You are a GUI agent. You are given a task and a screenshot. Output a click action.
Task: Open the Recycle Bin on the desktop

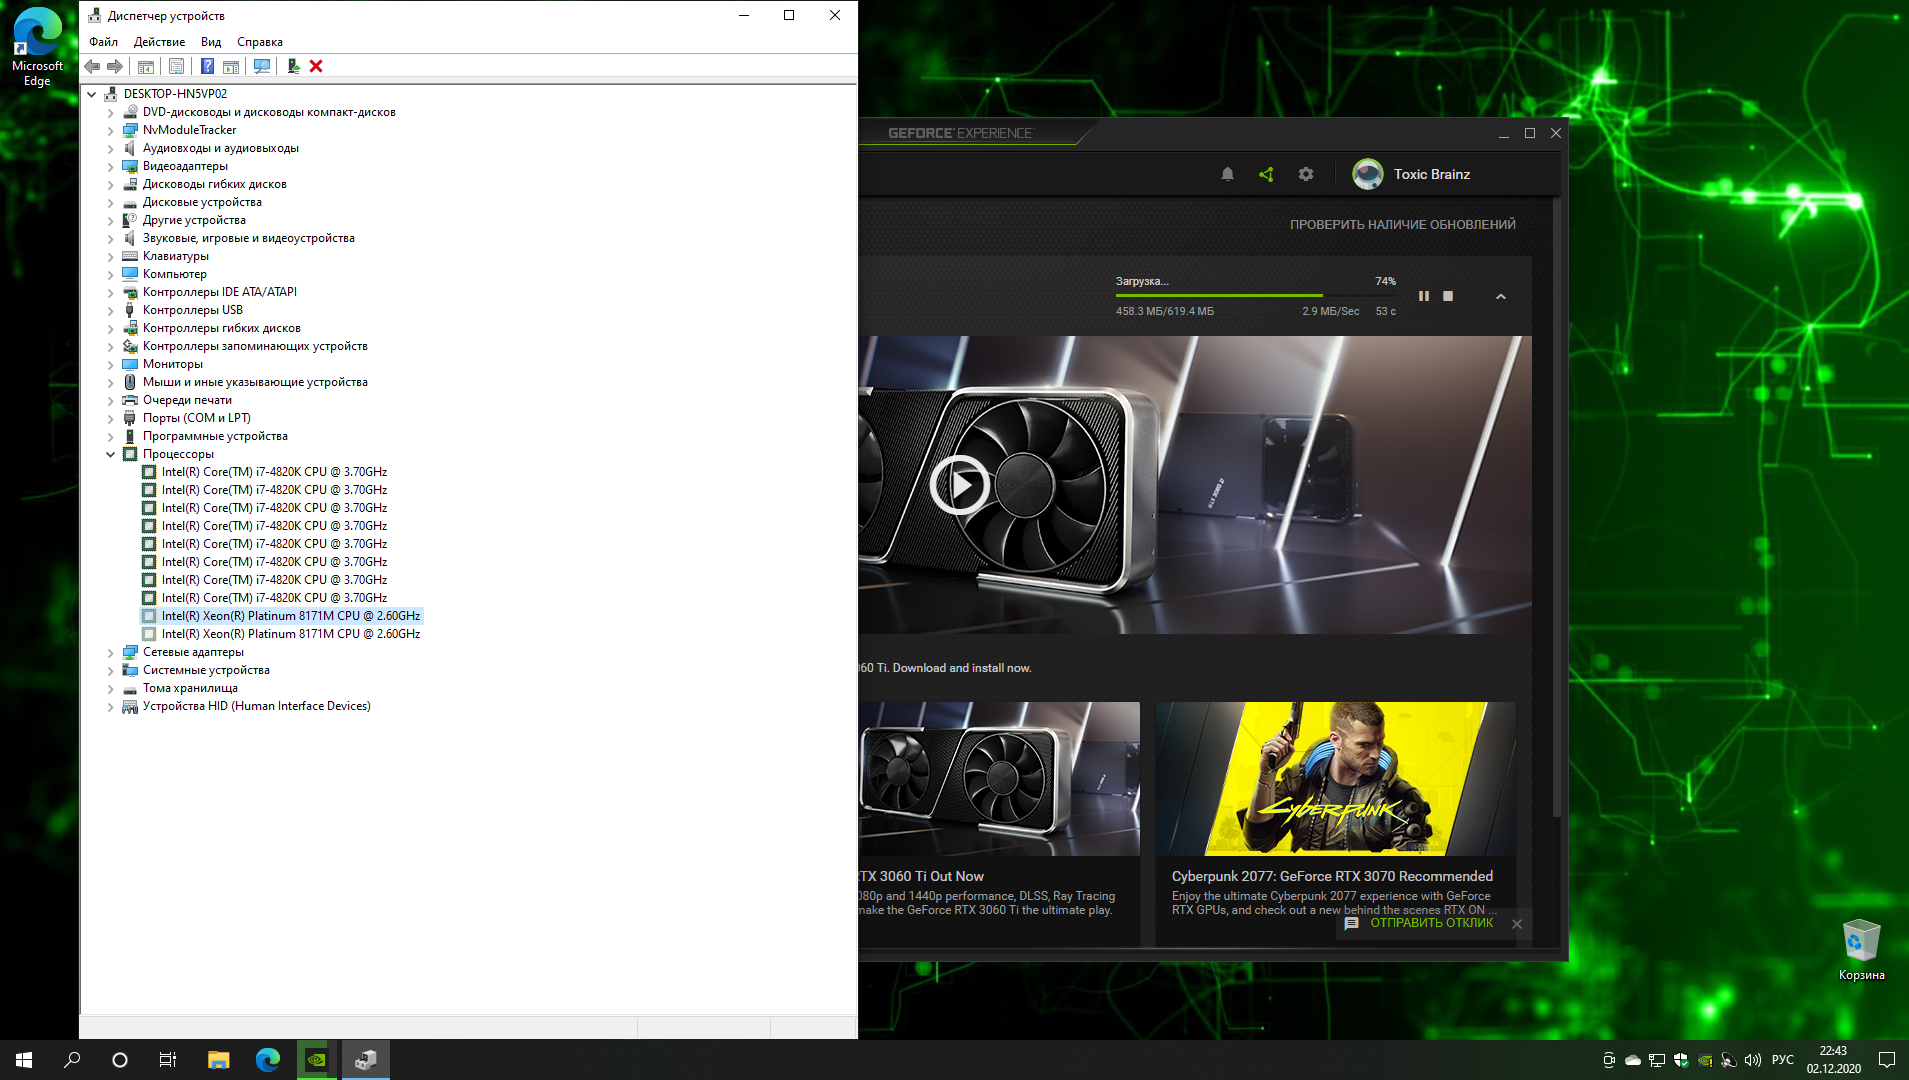(x=1861, y=950)
